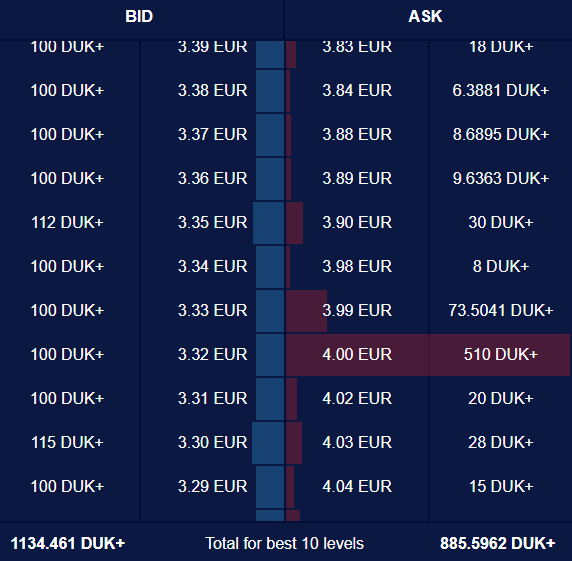
Task: Select the 3.35 EUR bid price
Action: pos(213,223)
